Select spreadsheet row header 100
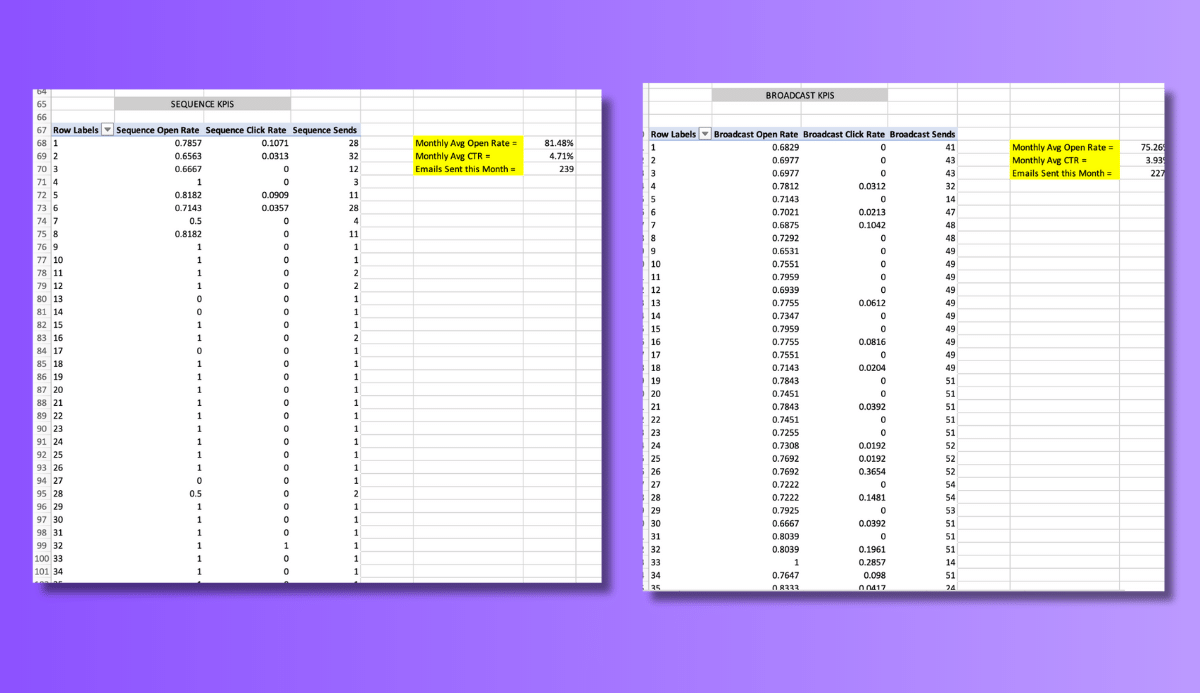This screenshot has width=1200, height=693. click(x=41, y=558)
